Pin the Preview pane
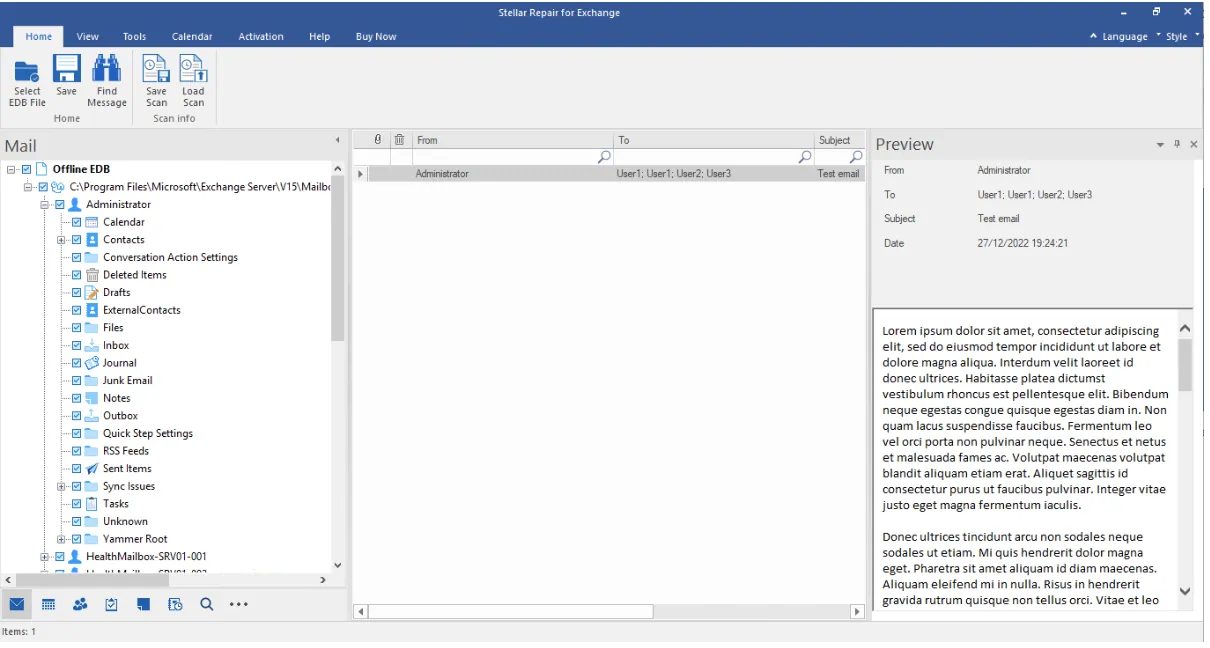Viewport: 1210px width, 648px height. tap(1177, 145)
